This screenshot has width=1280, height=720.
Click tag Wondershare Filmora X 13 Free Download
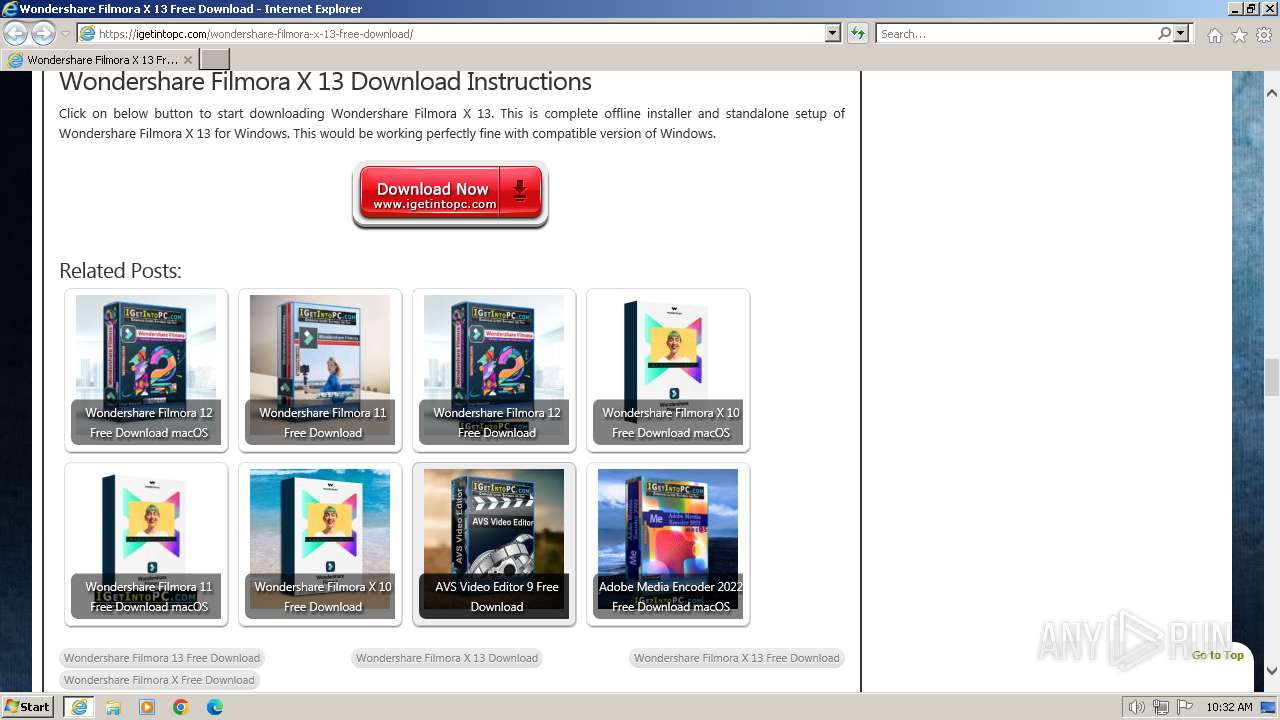pyautogui.click(x=737, y=658)
